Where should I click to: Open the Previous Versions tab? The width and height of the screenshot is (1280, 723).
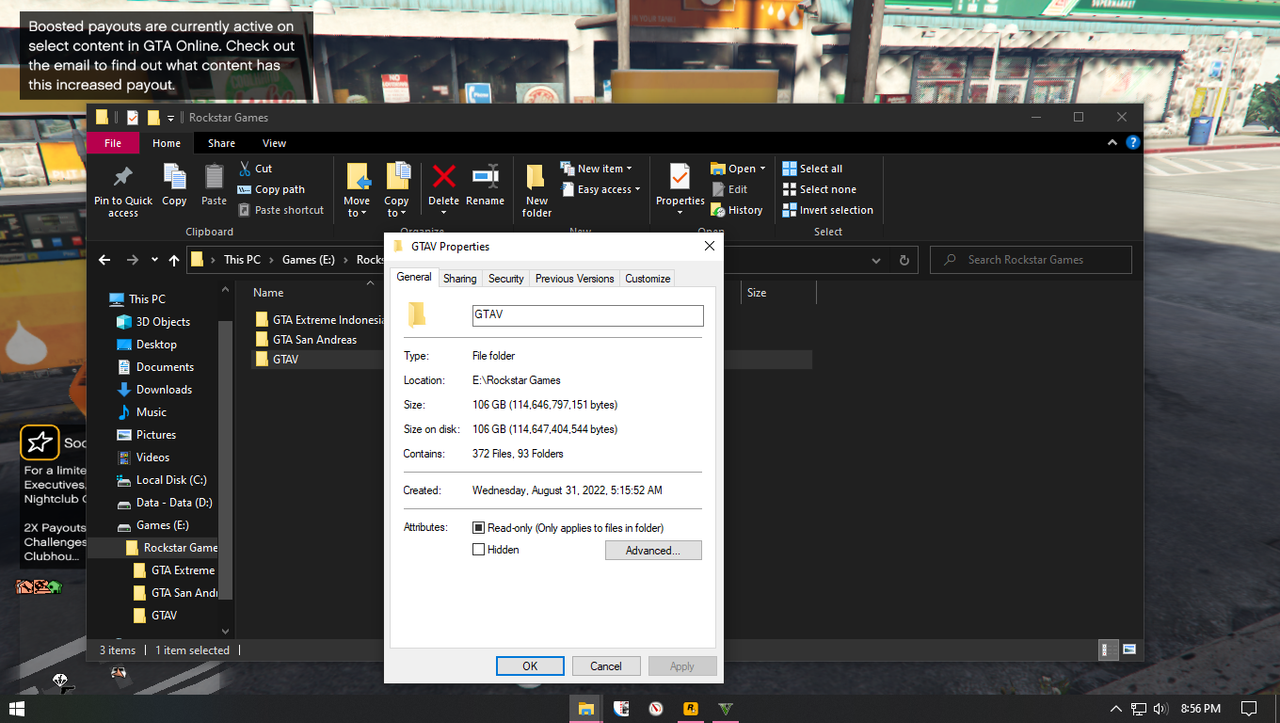(575, 279)
